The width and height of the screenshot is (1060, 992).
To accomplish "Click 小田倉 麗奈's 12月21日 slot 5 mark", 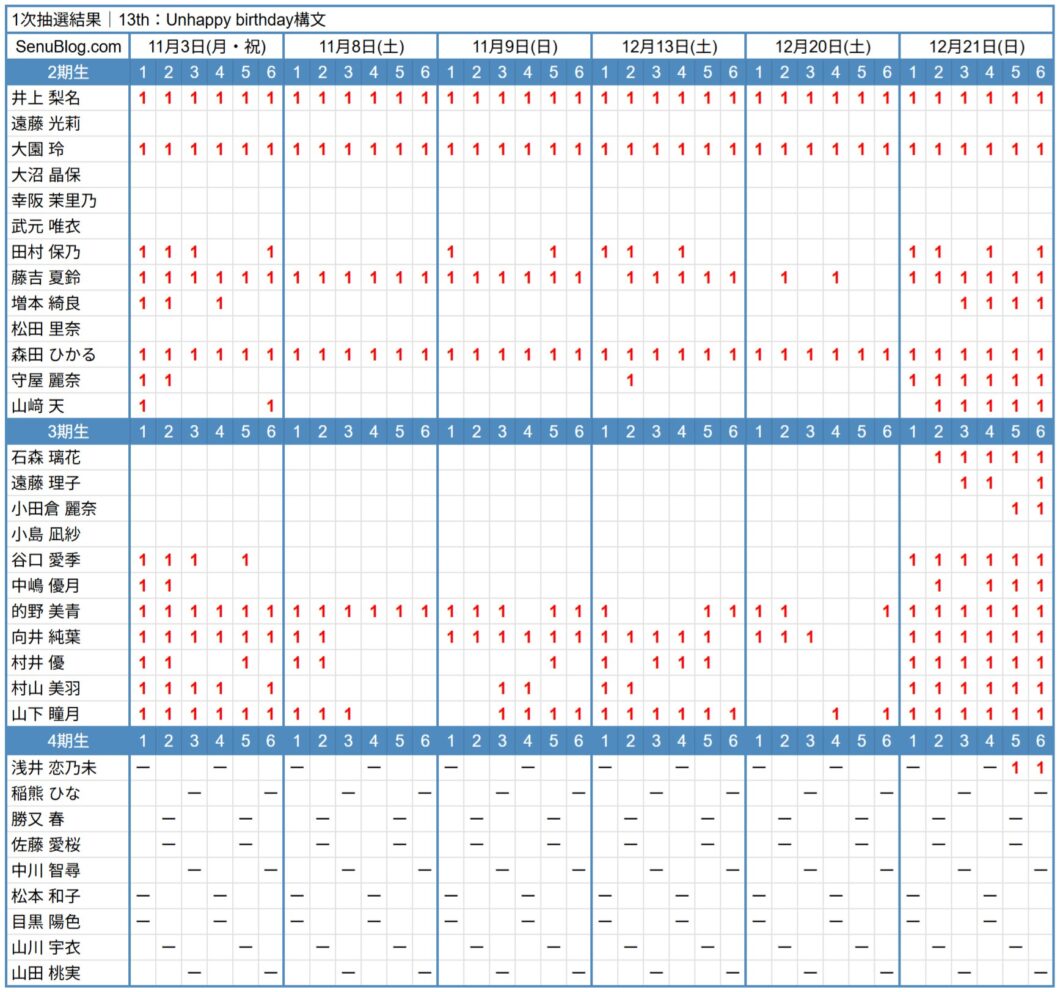I will point(1015,508).
